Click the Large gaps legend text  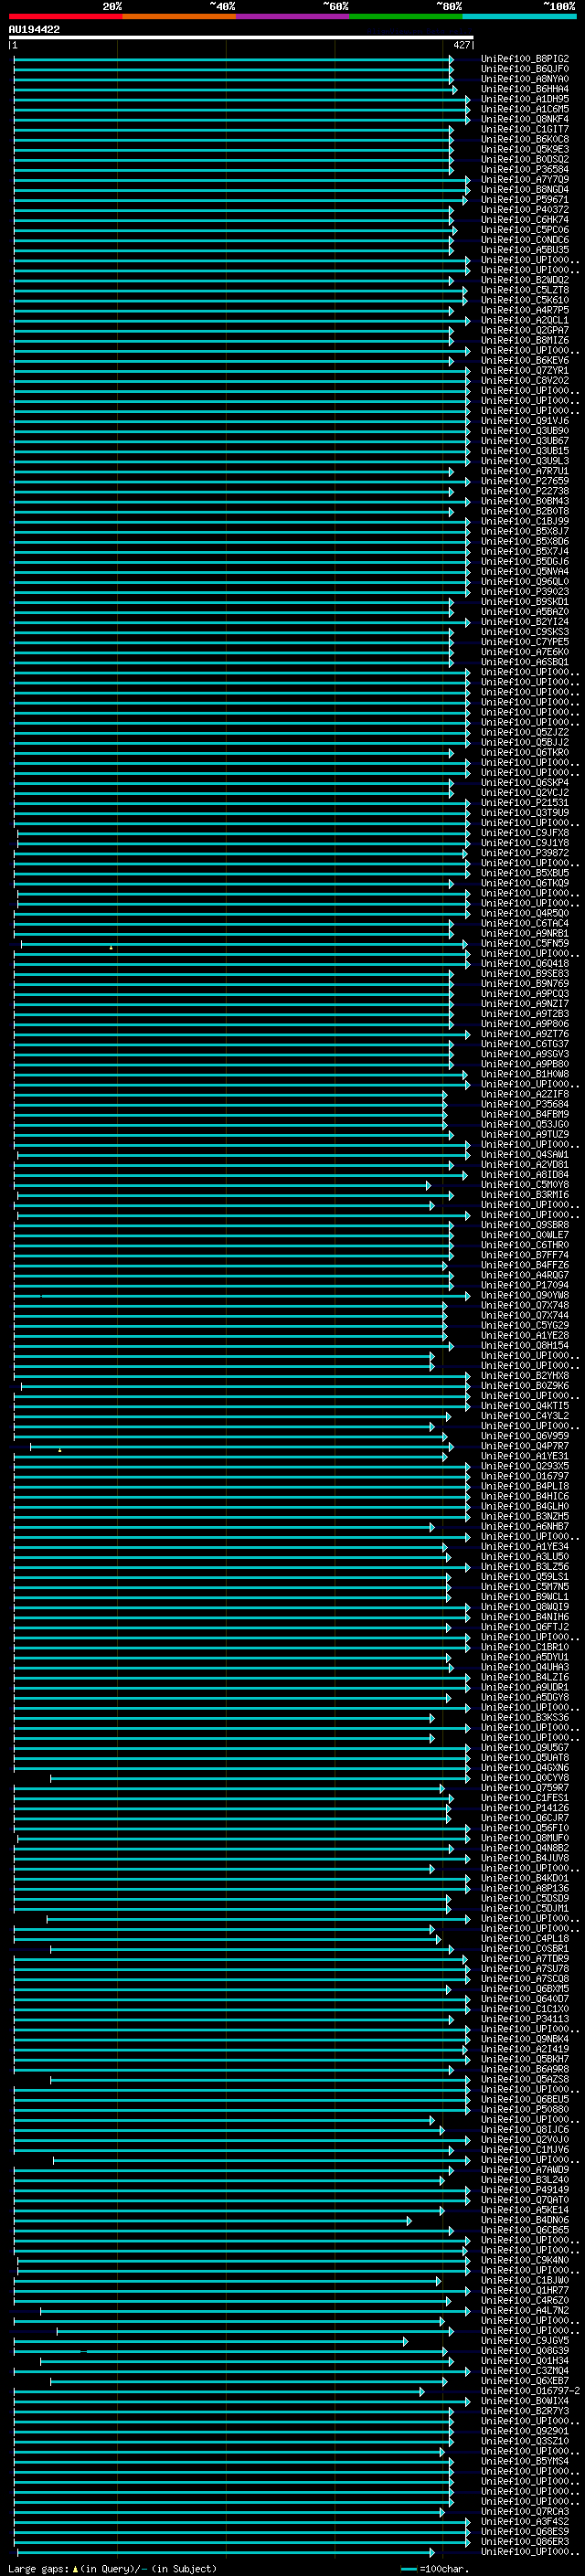click(112, 2569)
